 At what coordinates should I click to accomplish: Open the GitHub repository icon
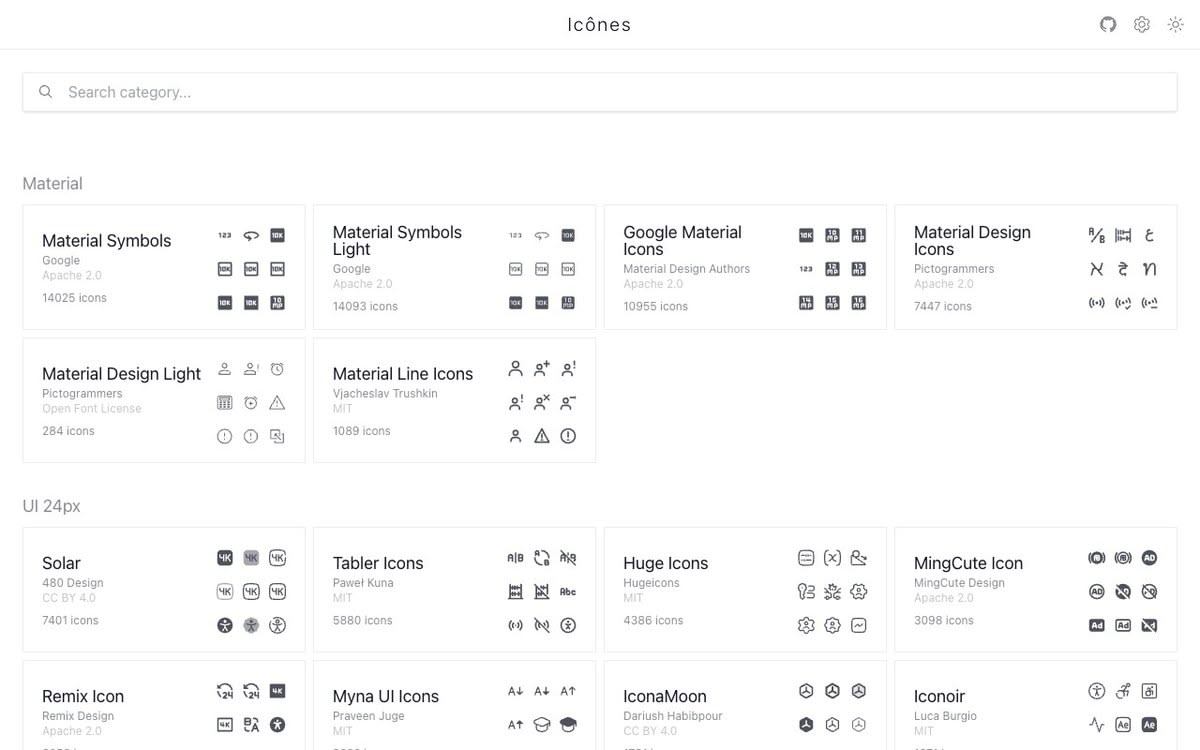[1108, 24]
